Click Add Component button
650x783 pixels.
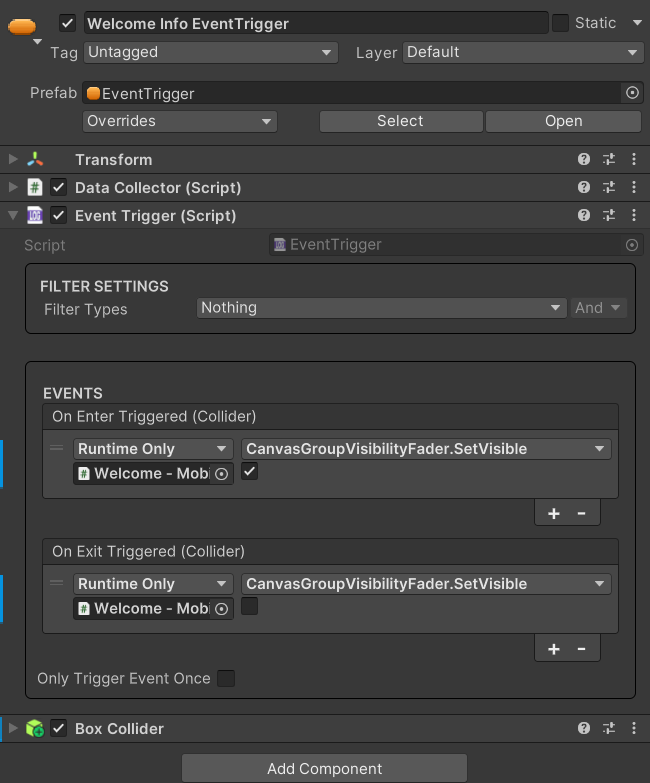click(x=325, y=768)
